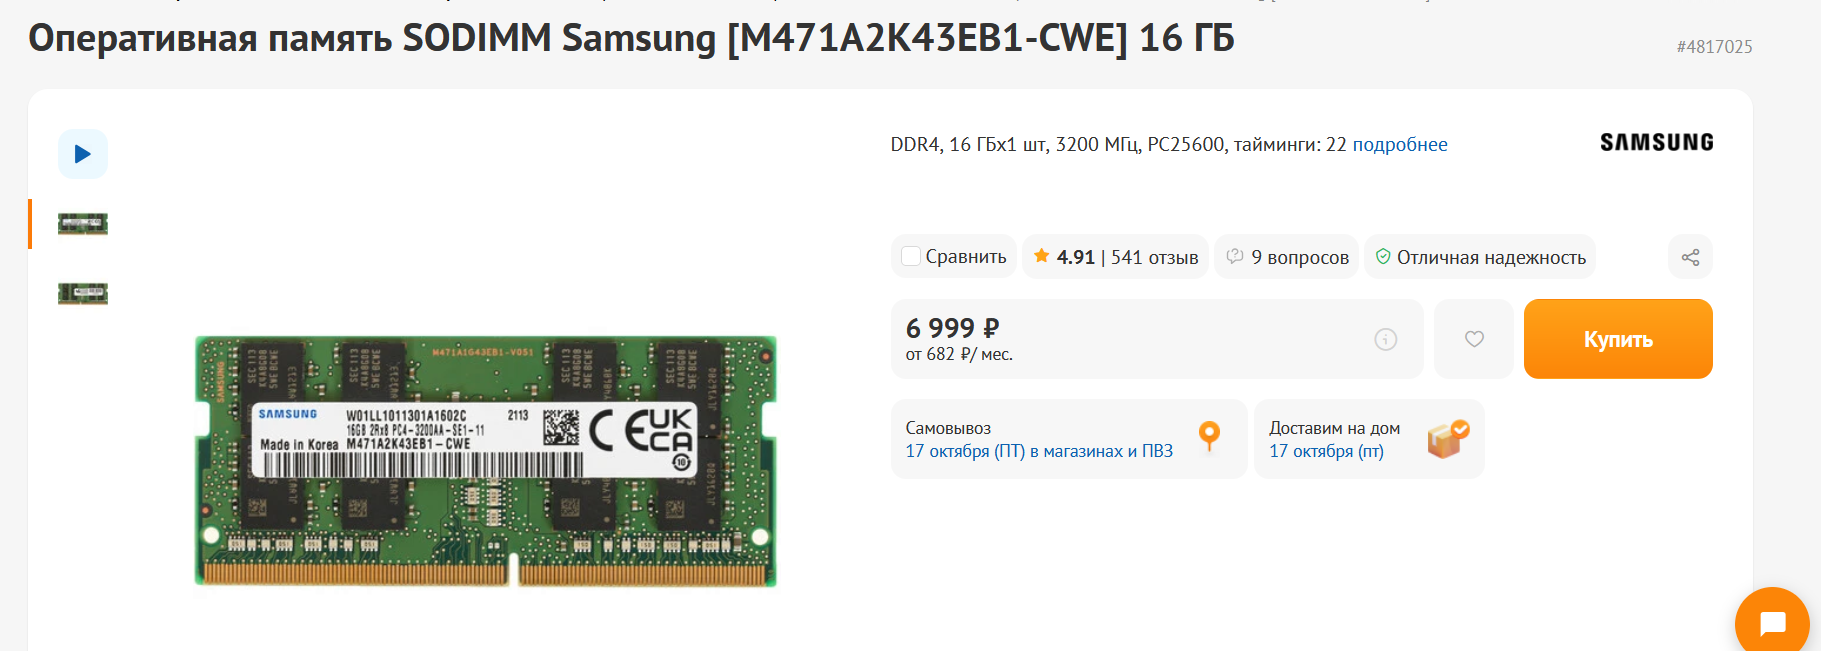Open the подробнее specs link
Screen dimensions: 1821x651
[x=1399, y=145]
